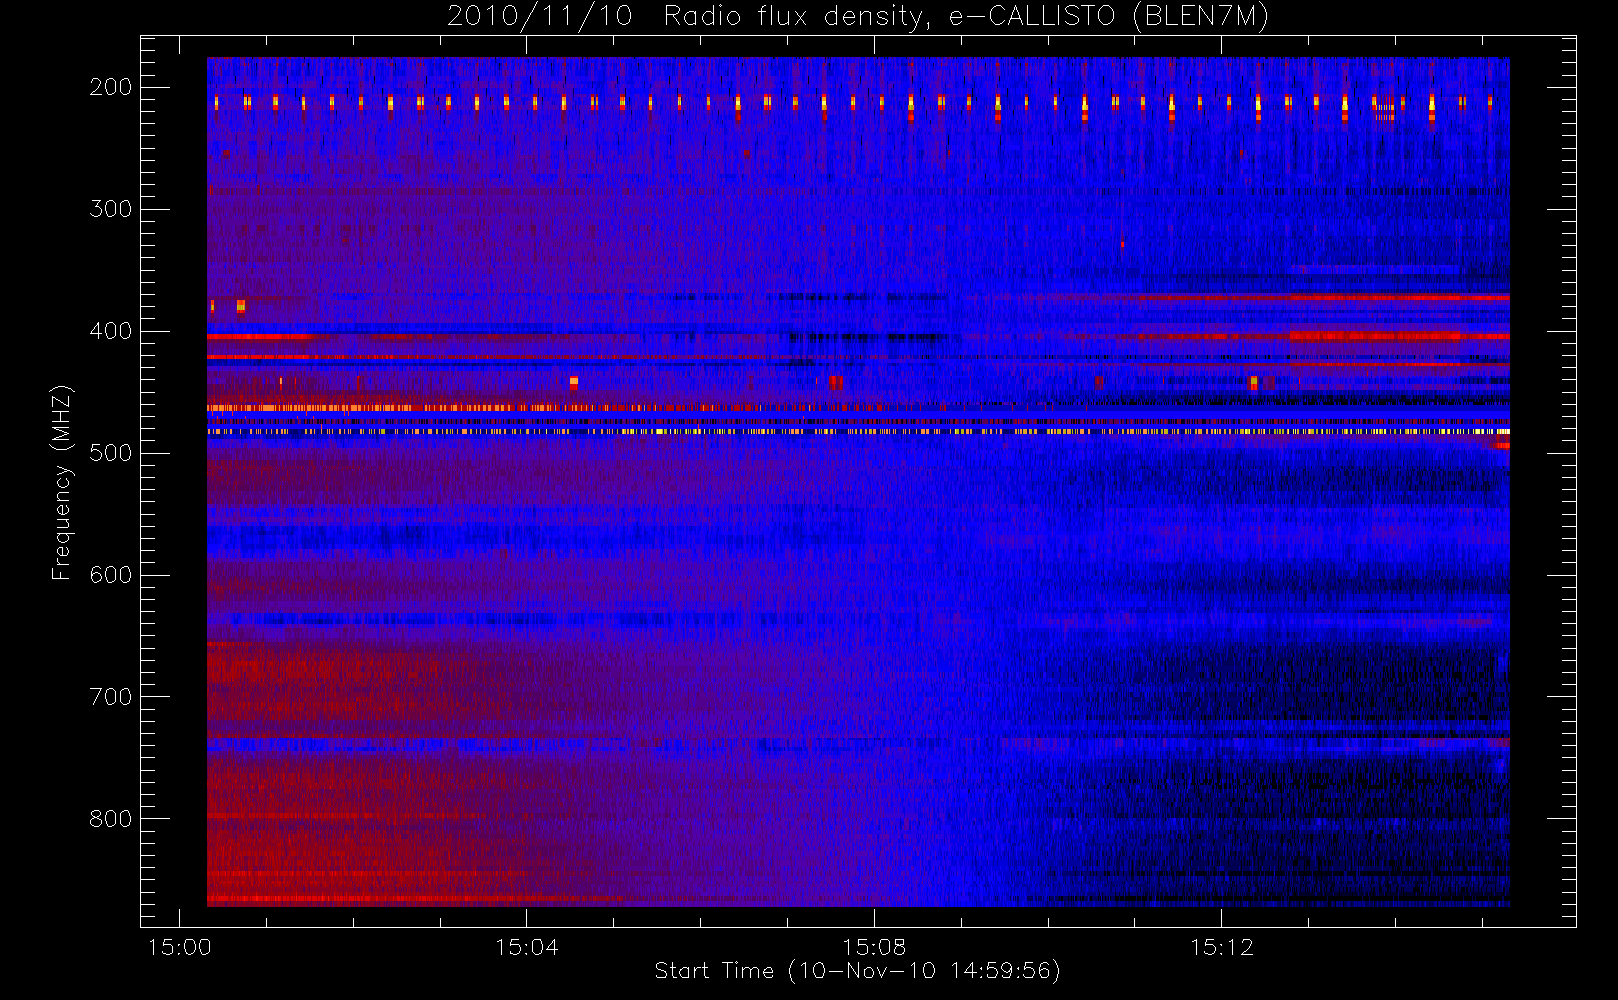Click the 500 frequency tick label
The image size is (1618, 1000).
[111, 453]
